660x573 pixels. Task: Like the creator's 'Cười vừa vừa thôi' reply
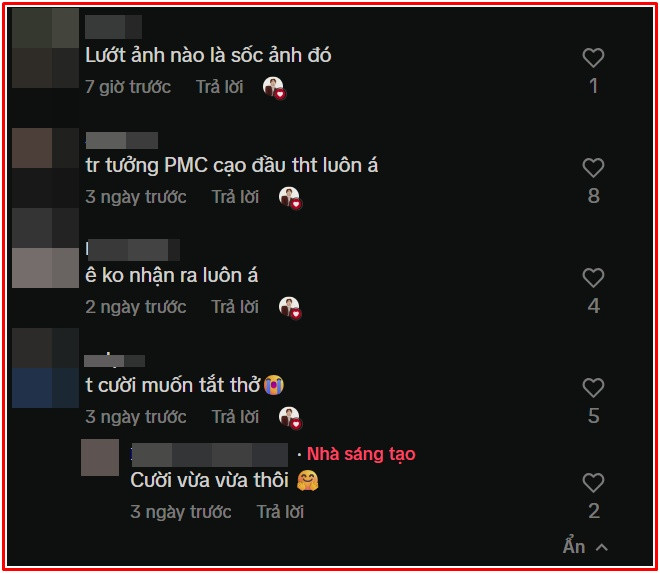[593, 482]
